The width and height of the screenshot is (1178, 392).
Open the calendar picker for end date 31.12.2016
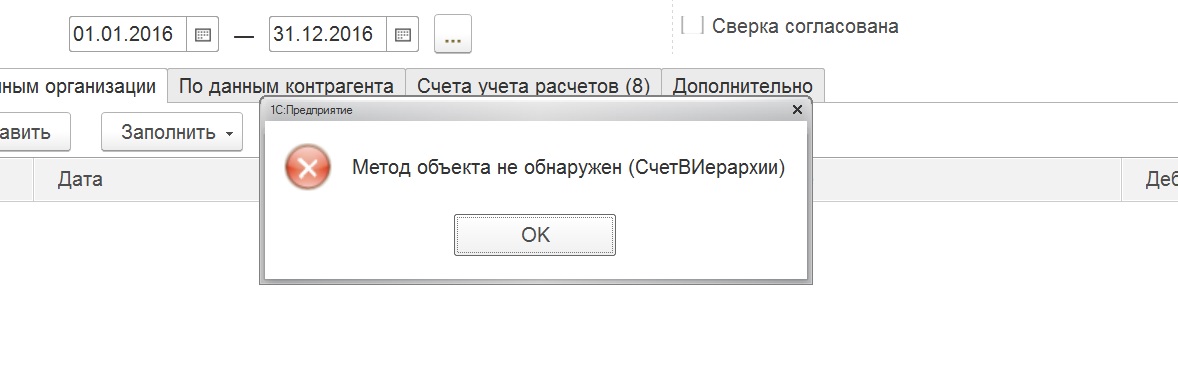(x=403, y=35)
